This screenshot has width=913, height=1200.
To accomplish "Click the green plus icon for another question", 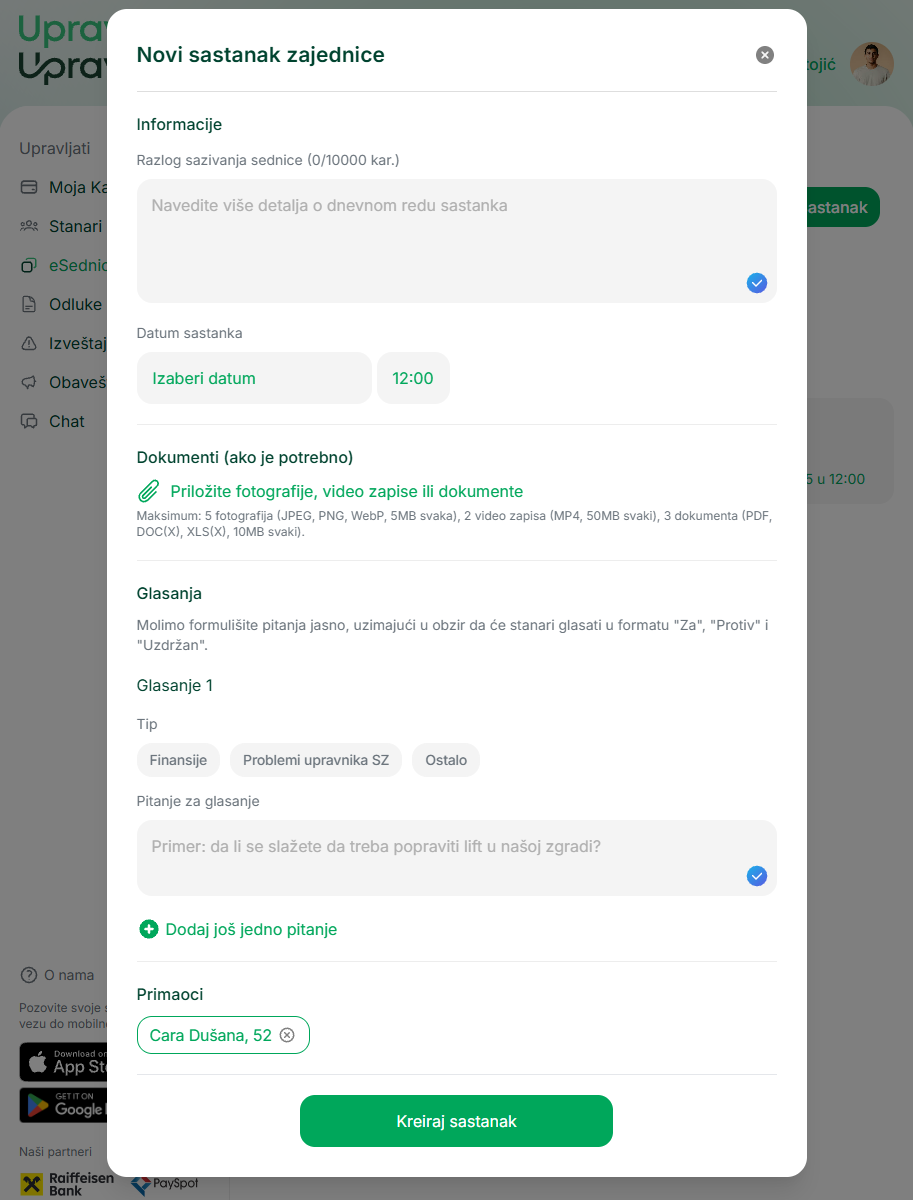I will click(149, 930).
